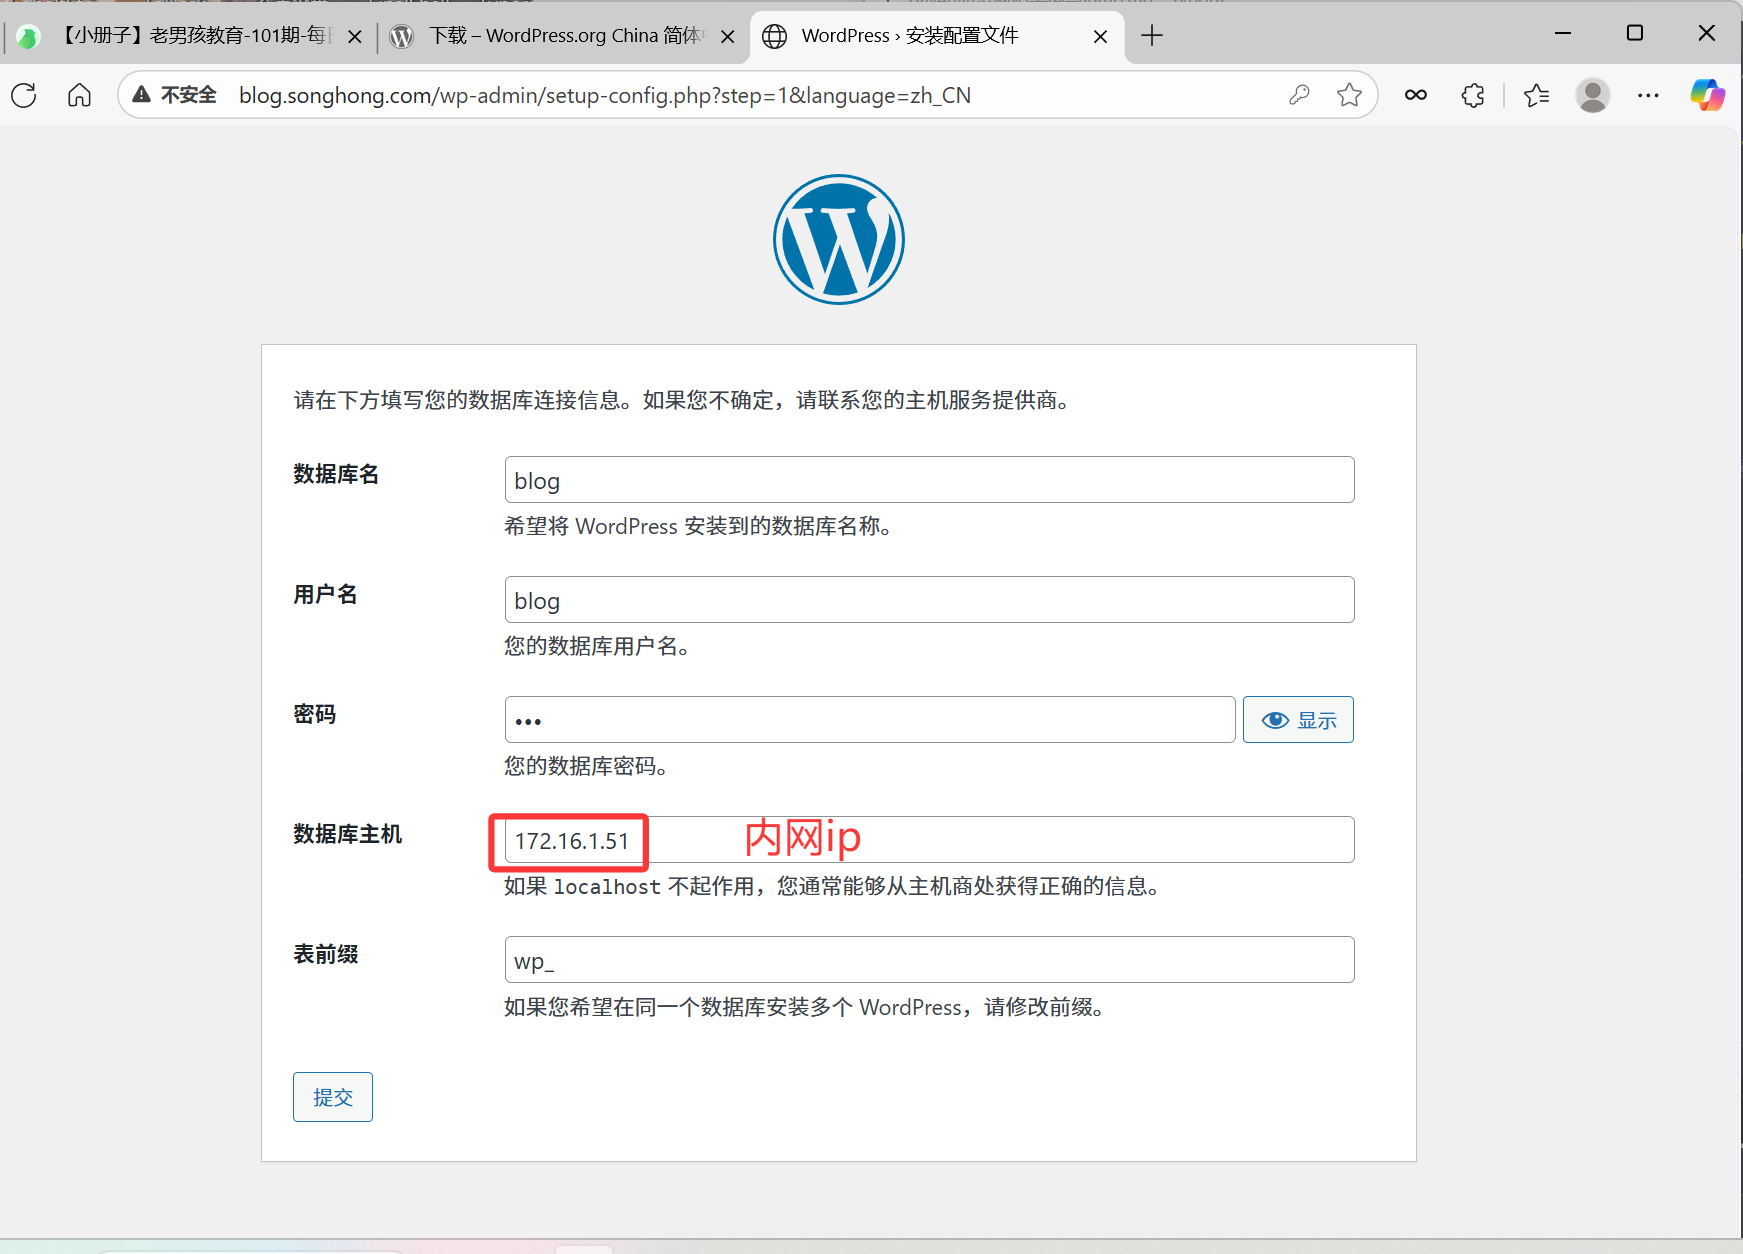Focus the 数据库主机 field with 172.16.1.51
This screenshot has width=1743, height=1254.
(x=928, y=840)
